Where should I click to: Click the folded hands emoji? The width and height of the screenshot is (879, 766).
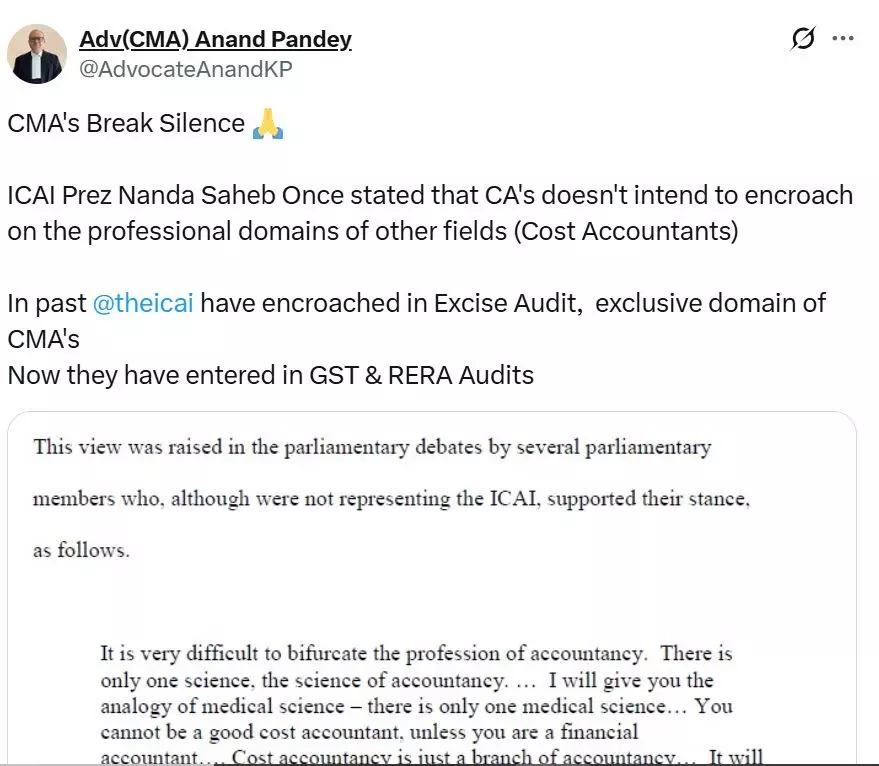(x=268, y=123)
